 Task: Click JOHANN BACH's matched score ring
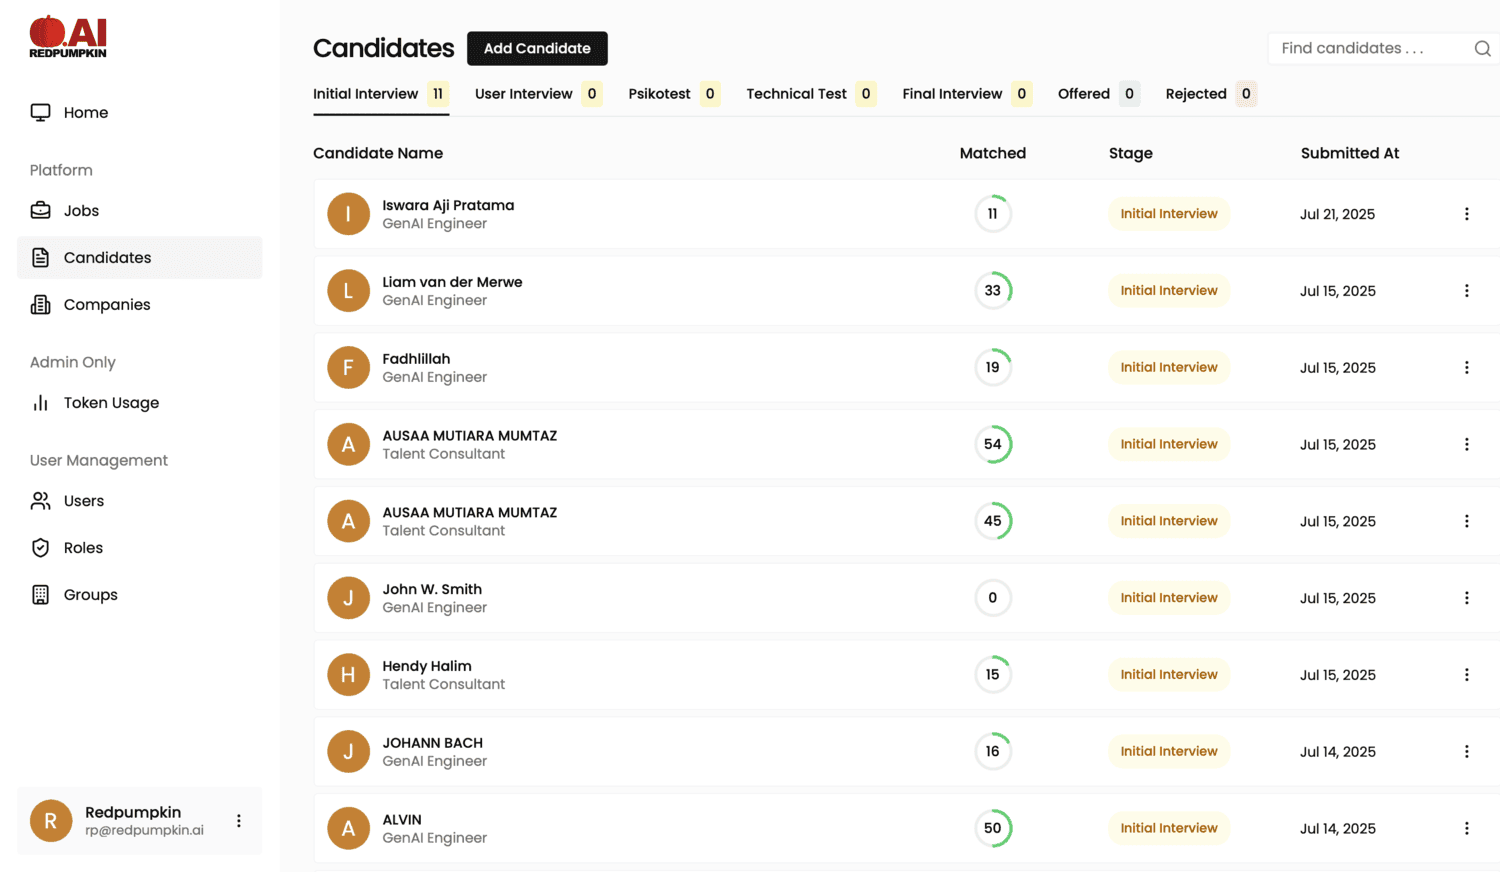(992, 751)
